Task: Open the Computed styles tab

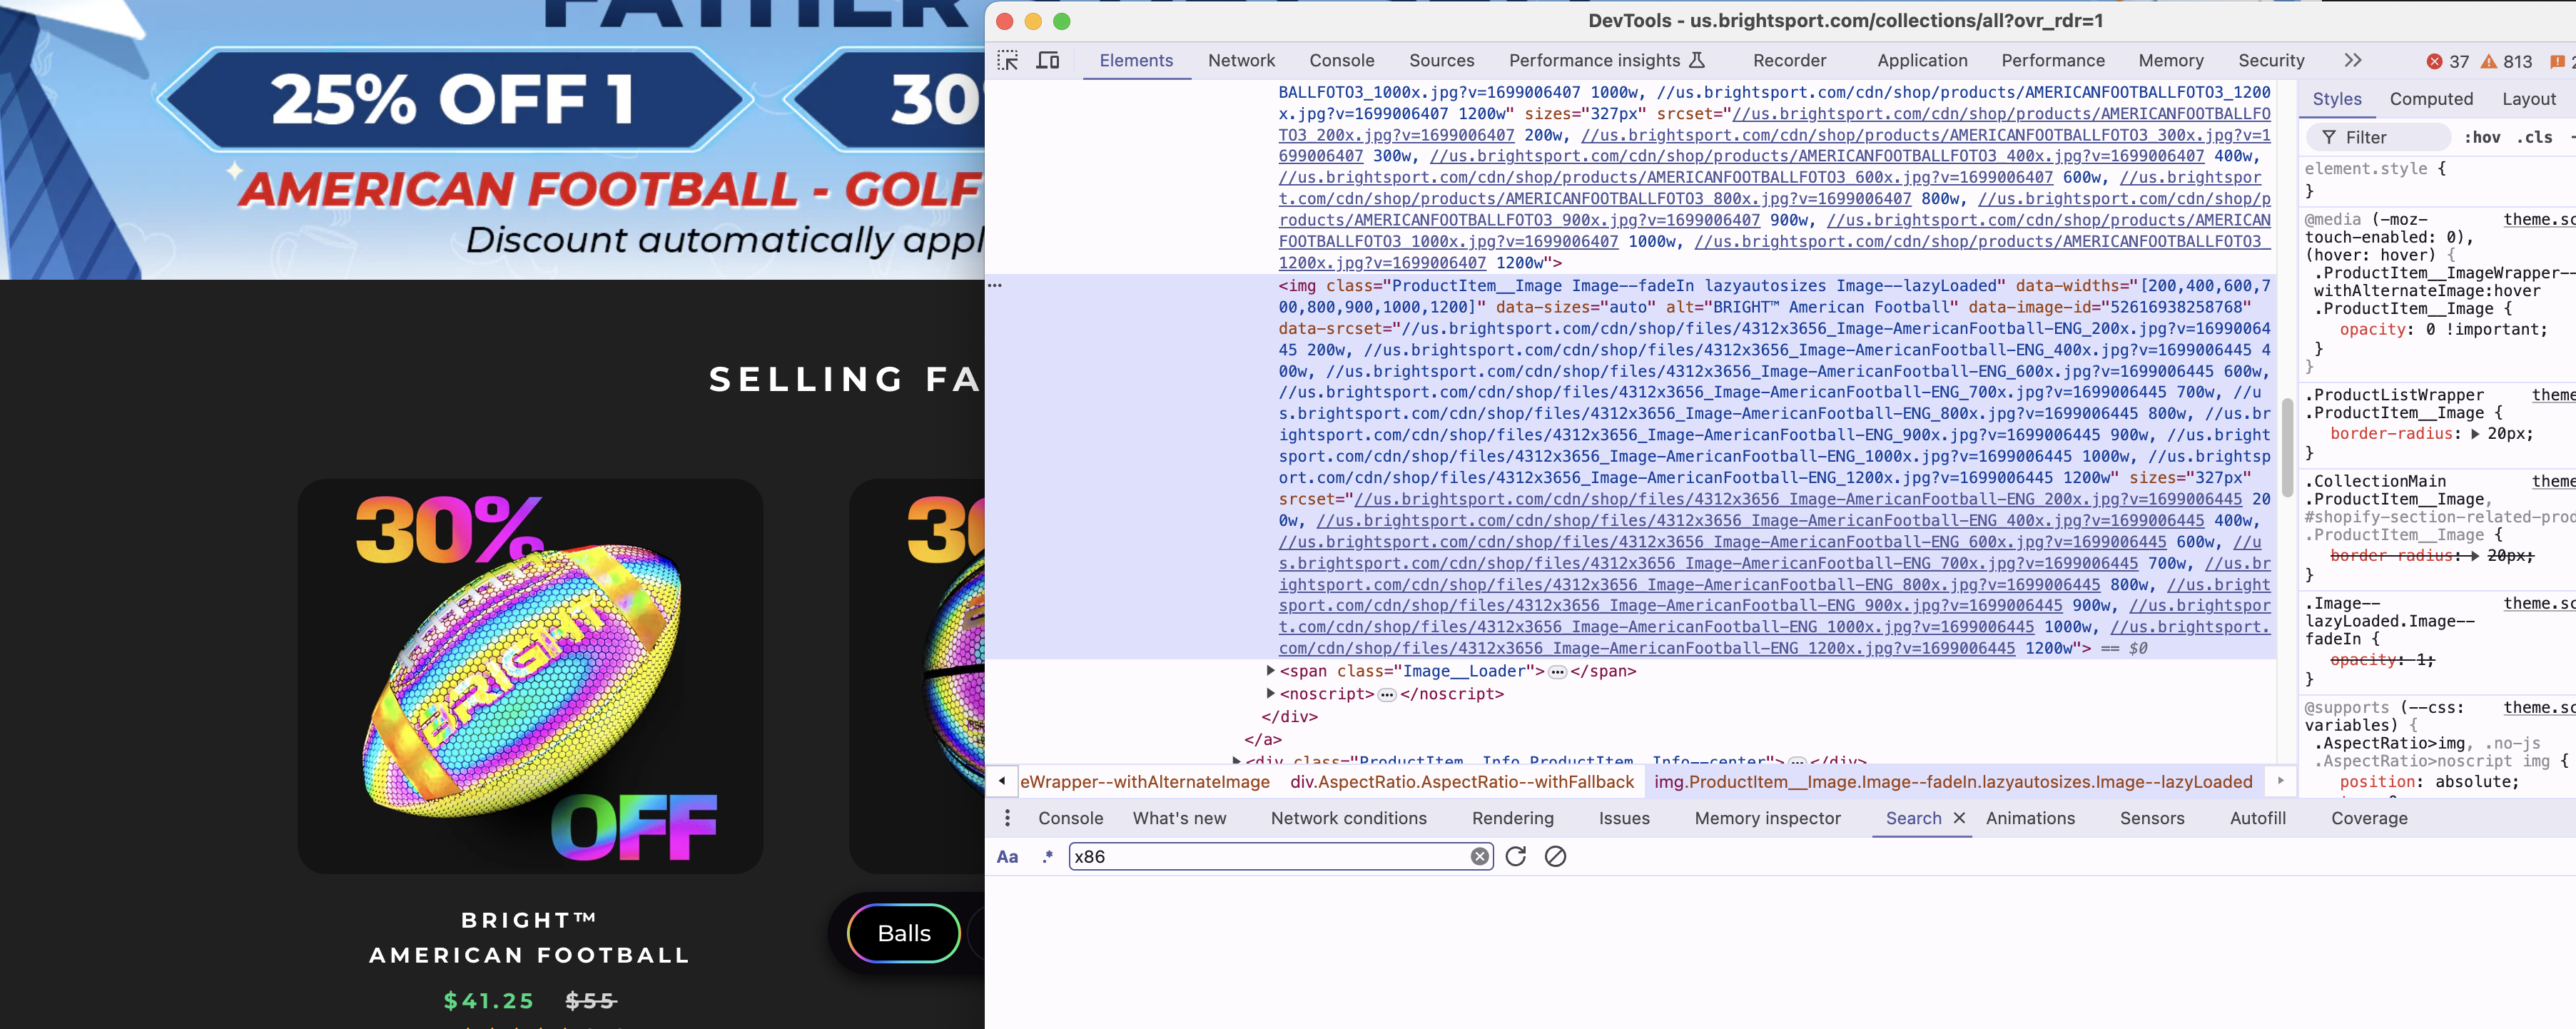Action: click(x=2430, y=99)
